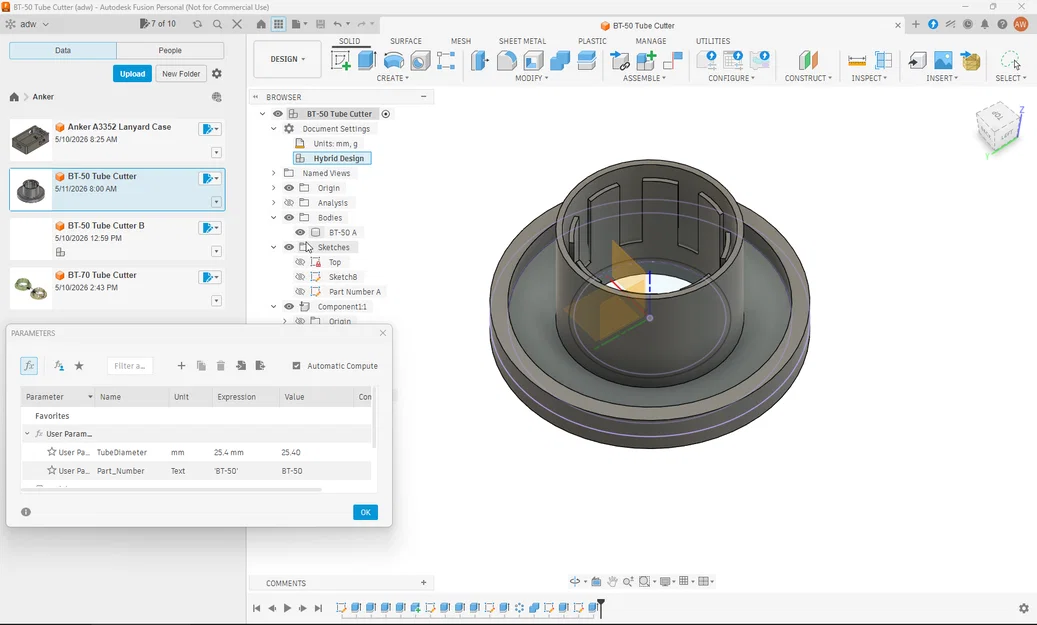Click the search icon in data panel
This screenshot has height=625, width=1037.
pyautogui.click(x=217, y=24)
